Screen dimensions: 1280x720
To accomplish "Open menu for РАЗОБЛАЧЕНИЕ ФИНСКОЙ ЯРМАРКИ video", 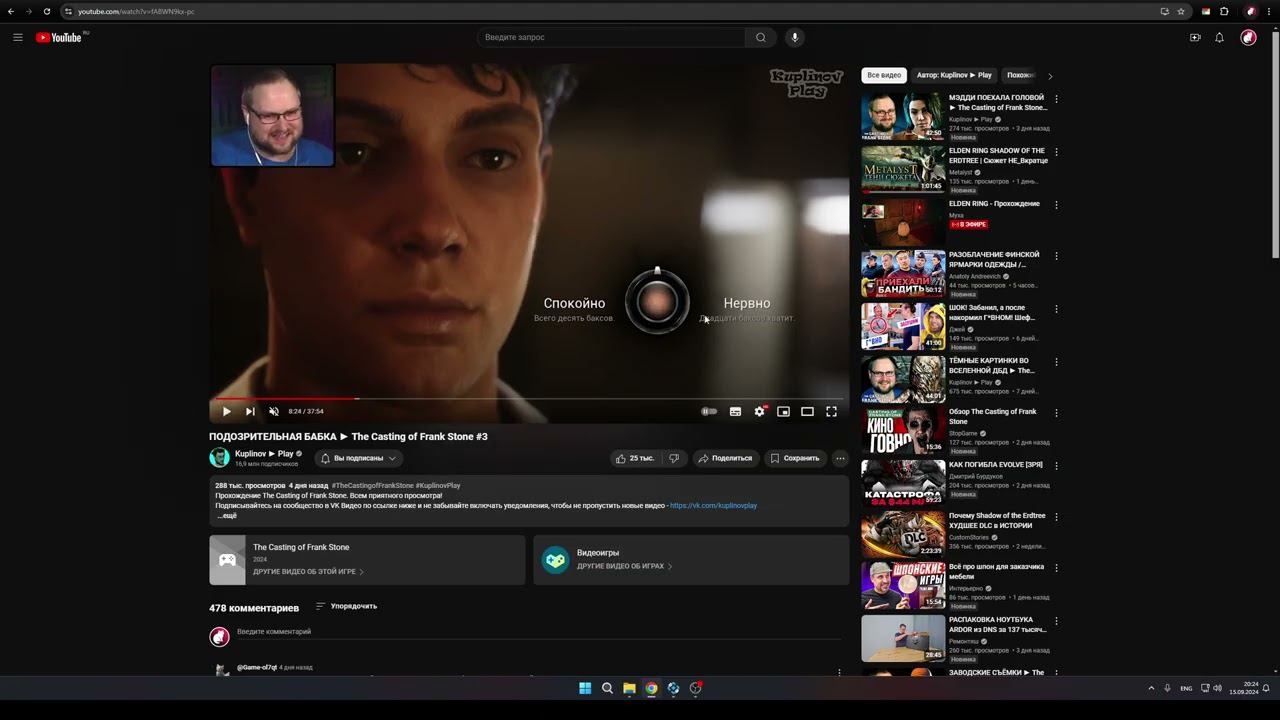I will (1056, 256).
